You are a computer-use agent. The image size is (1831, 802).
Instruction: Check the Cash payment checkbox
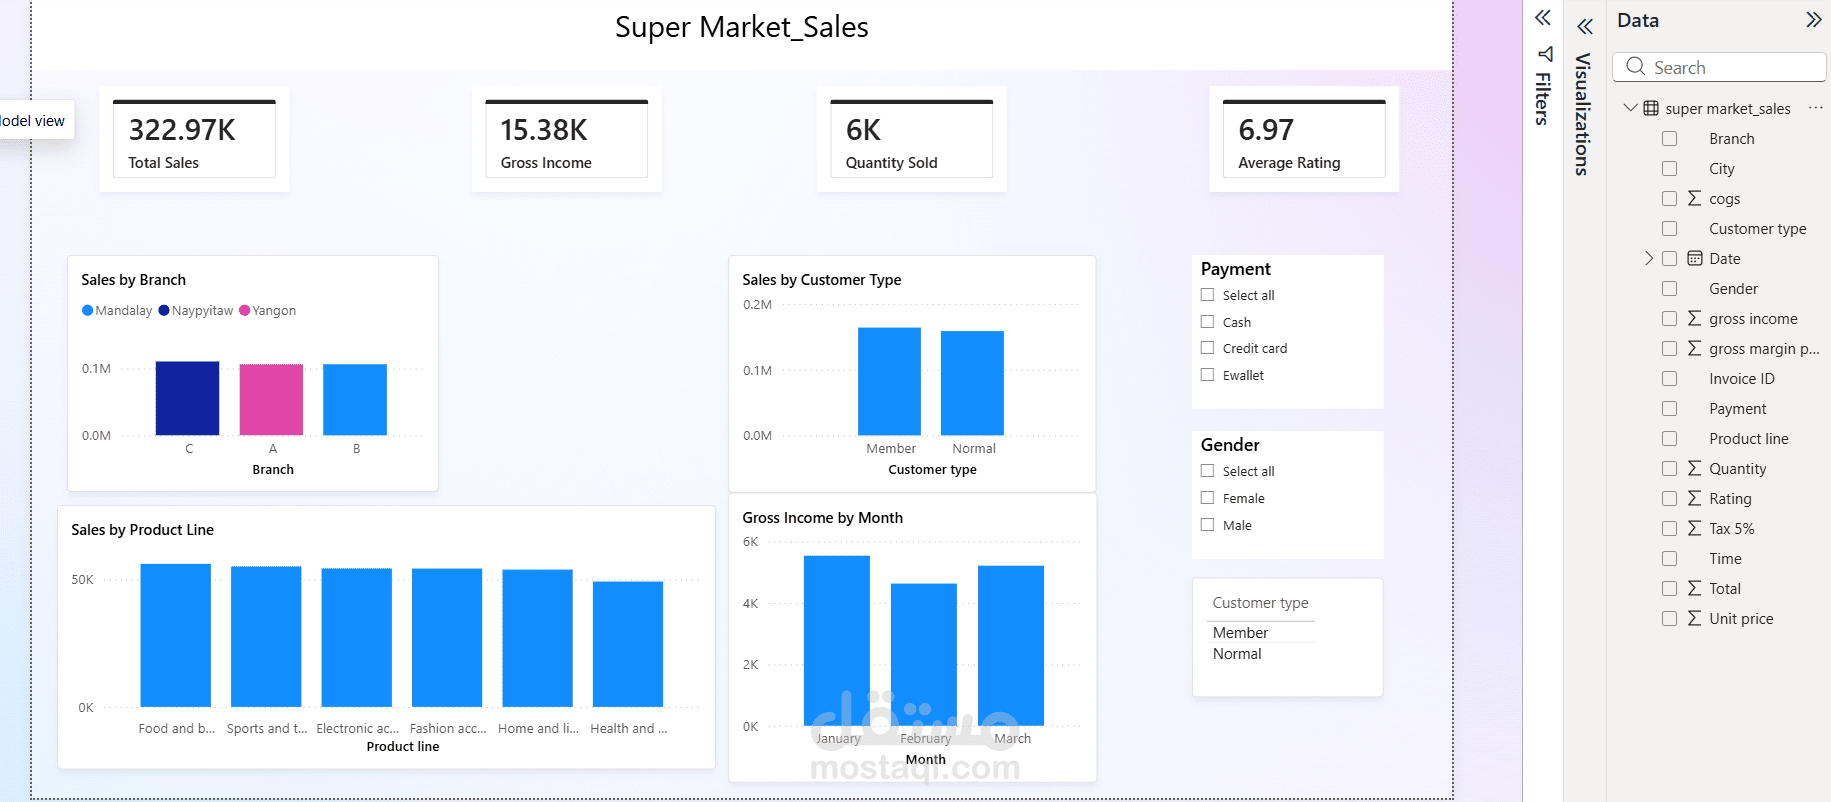(x=1207, y=321)
